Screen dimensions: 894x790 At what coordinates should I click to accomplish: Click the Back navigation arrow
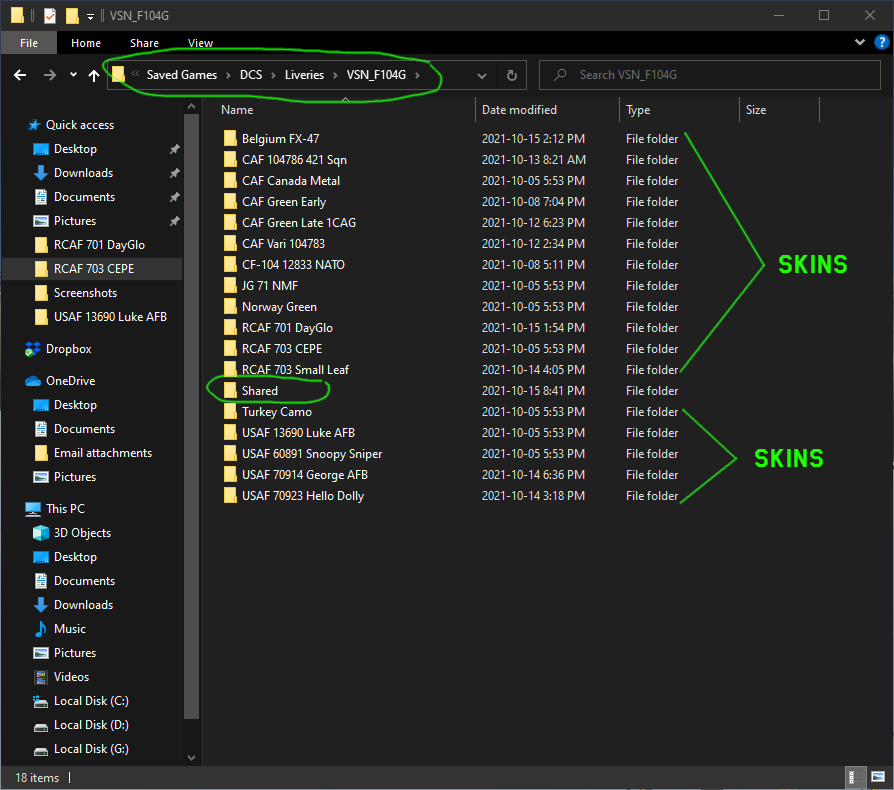(x=20, y=75)
